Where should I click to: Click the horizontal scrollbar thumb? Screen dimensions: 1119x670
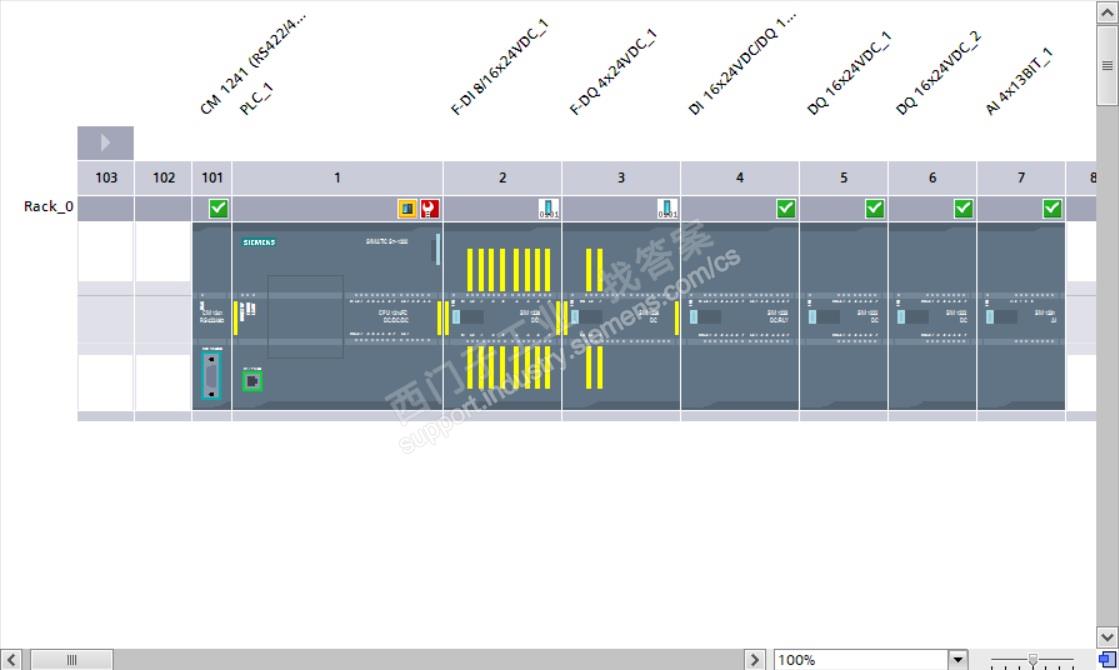(x=71, y=659)
